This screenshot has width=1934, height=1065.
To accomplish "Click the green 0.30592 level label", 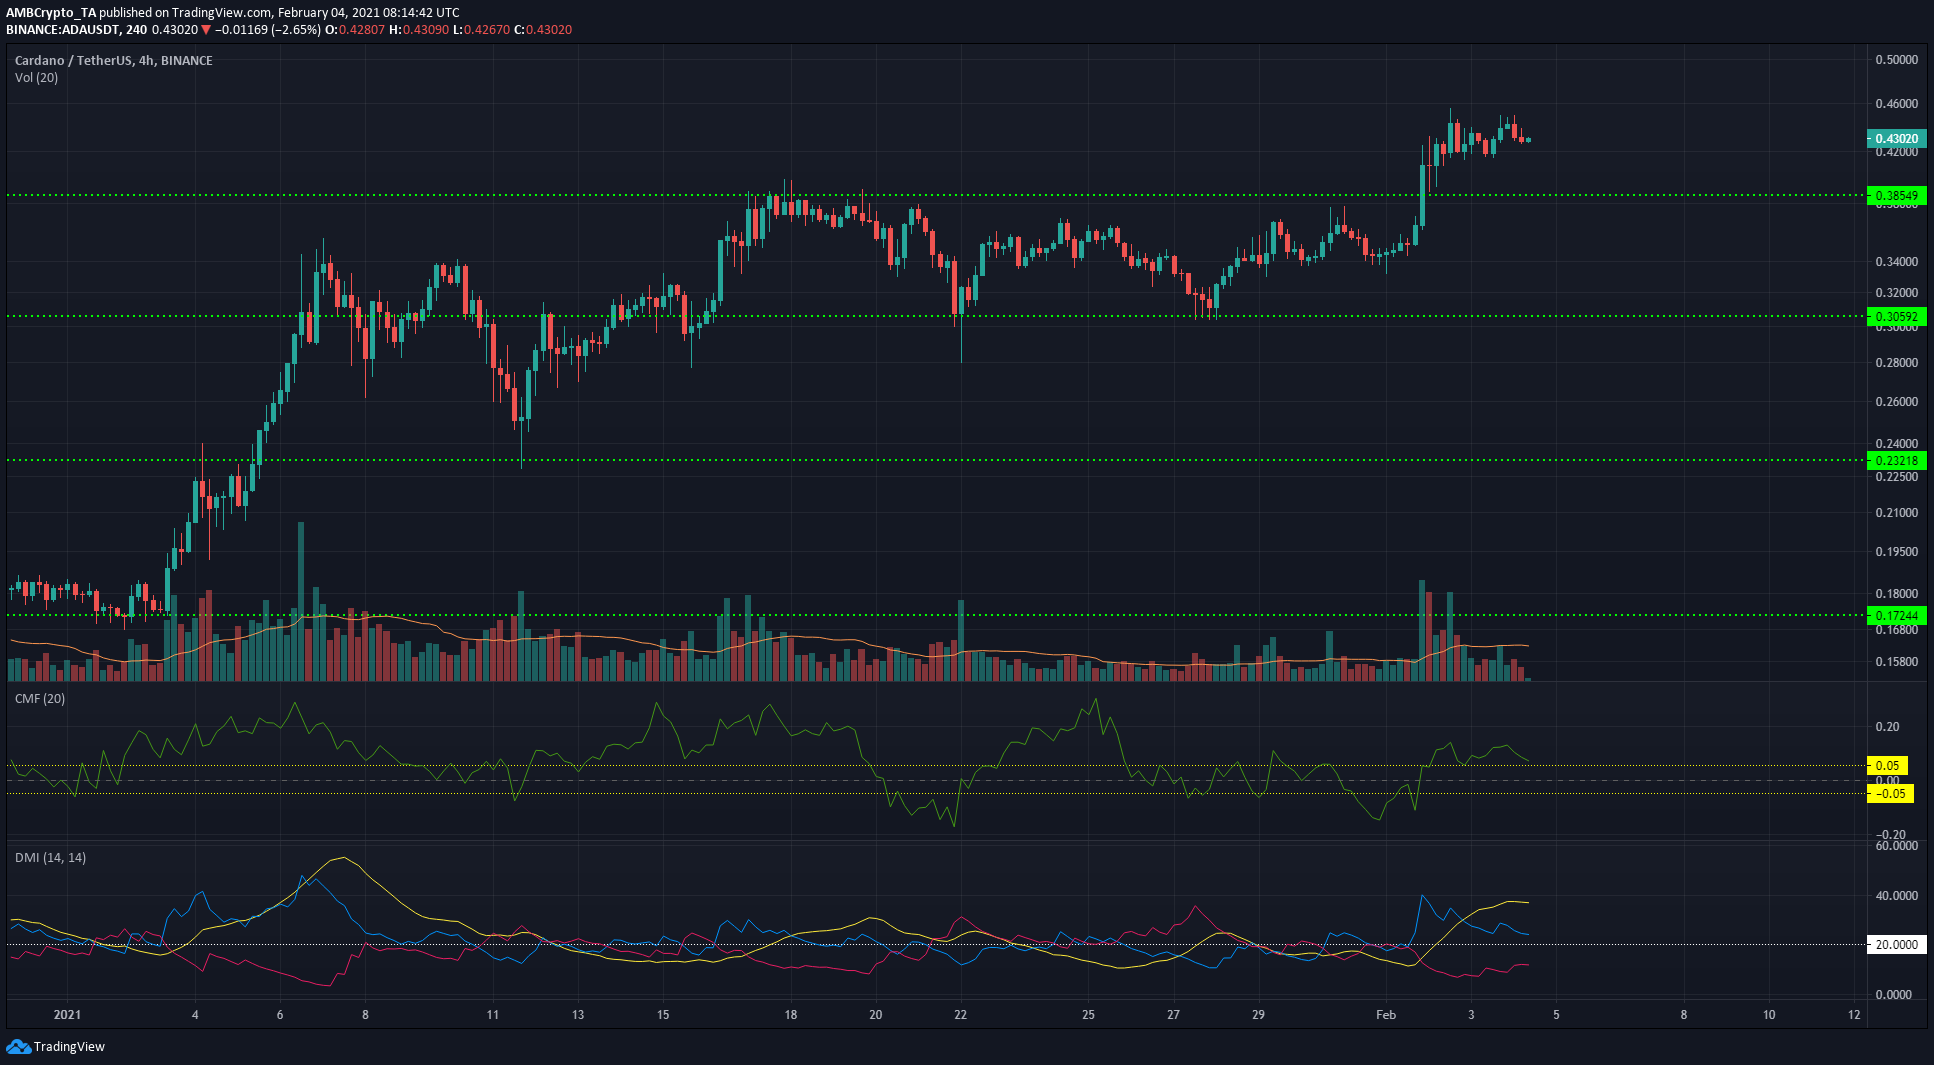I will click(x=1896, y=317).
